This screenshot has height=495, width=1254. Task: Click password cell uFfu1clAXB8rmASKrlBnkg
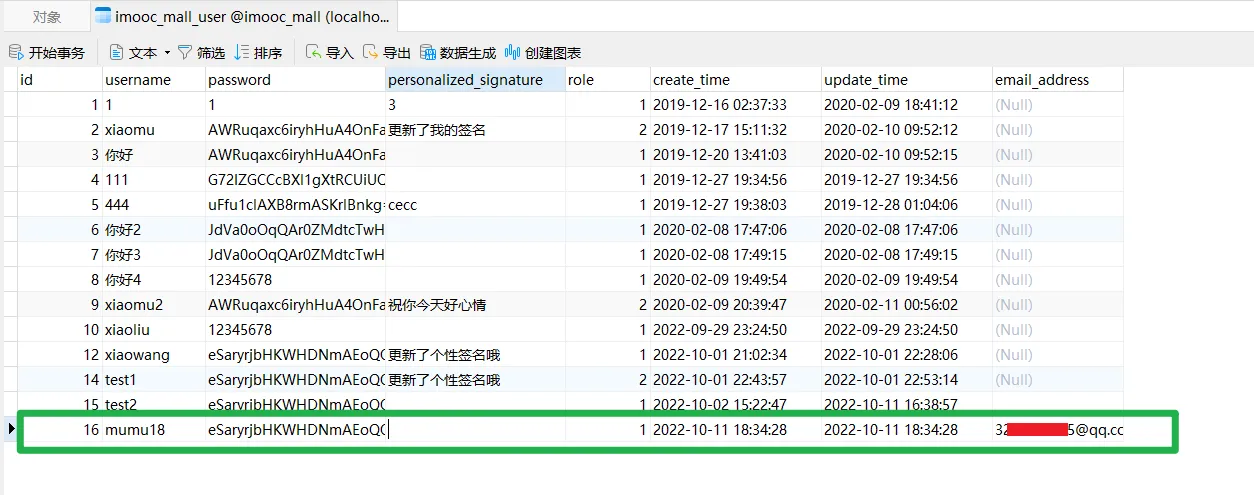(295, 205)
